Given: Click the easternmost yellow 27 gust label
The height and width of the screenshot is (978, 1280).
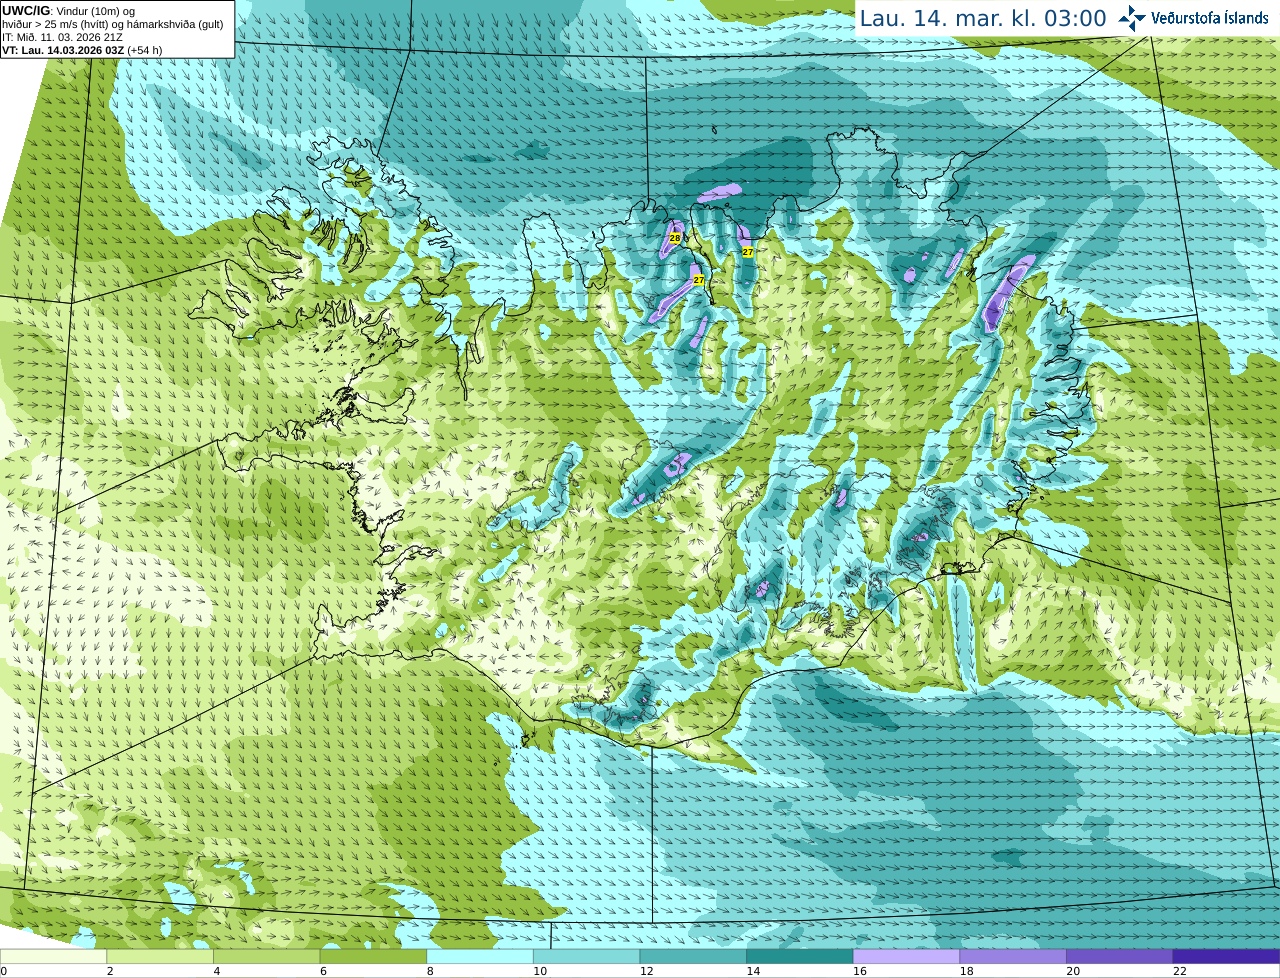Looking at the screenshot, I should 748,252.
